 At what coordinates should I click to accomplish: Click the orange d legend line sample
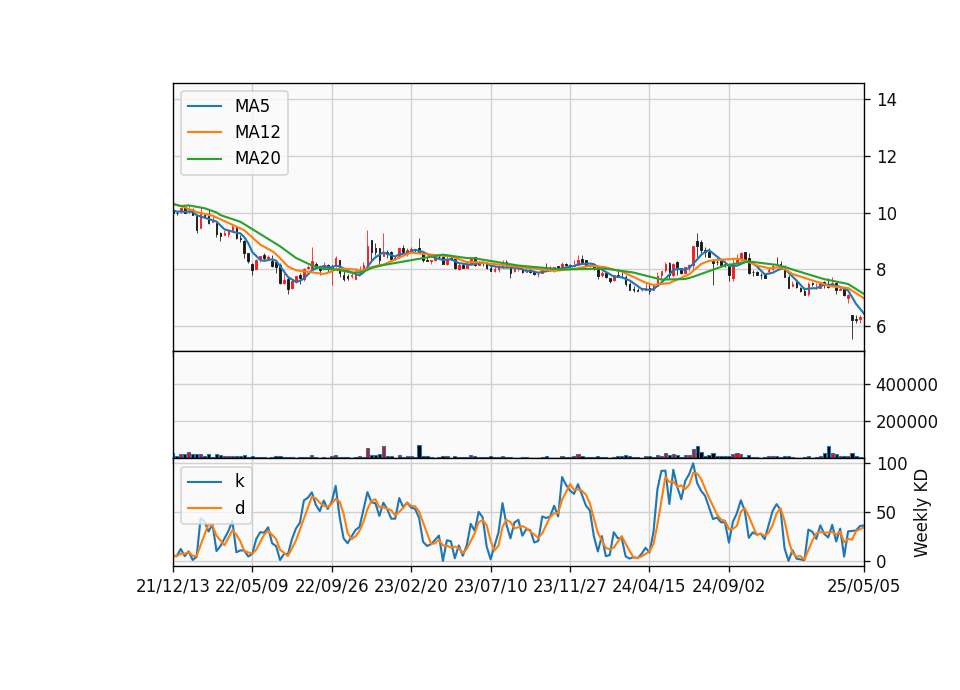204,508
